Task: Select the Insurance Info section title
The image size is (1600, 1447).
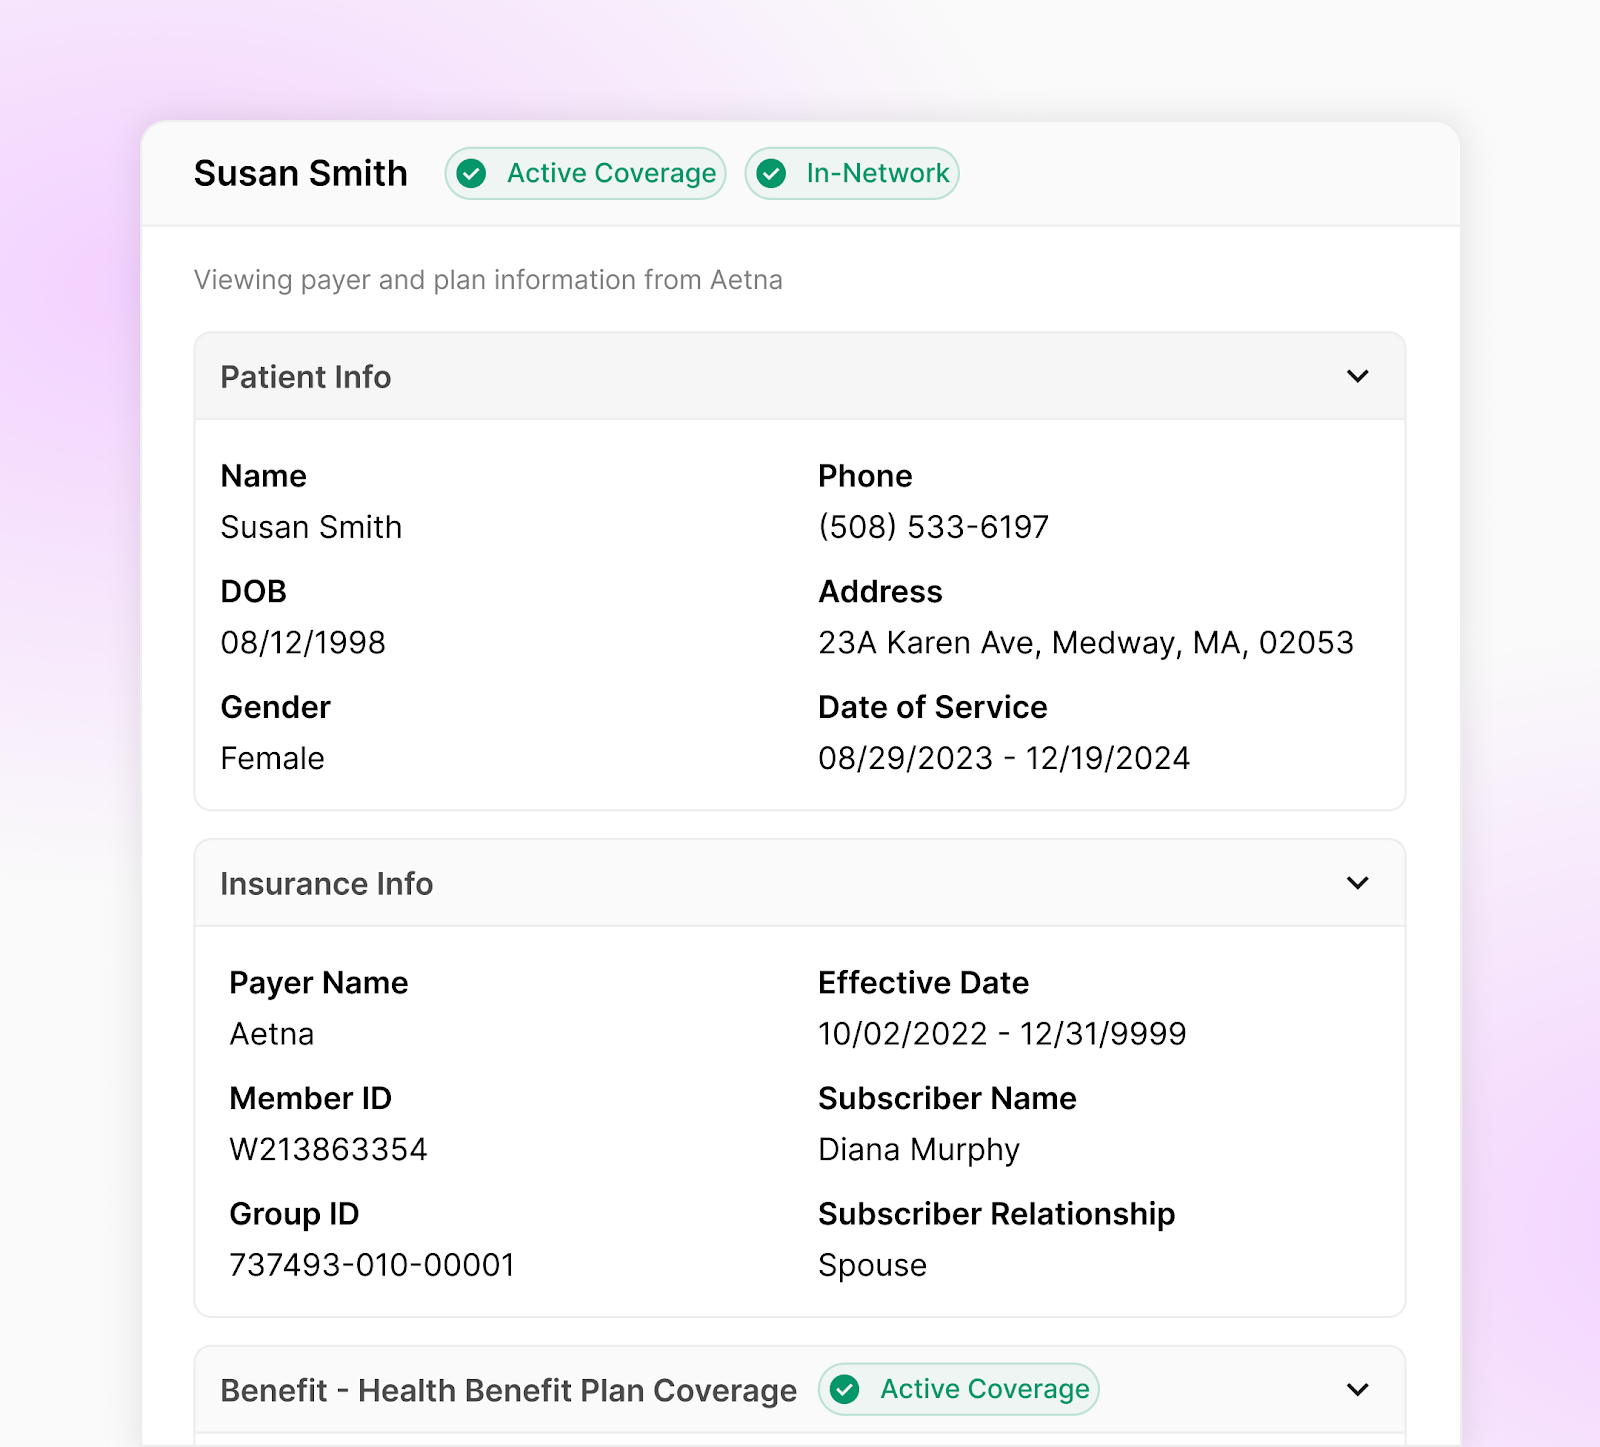Action: [x=326, y=884]
